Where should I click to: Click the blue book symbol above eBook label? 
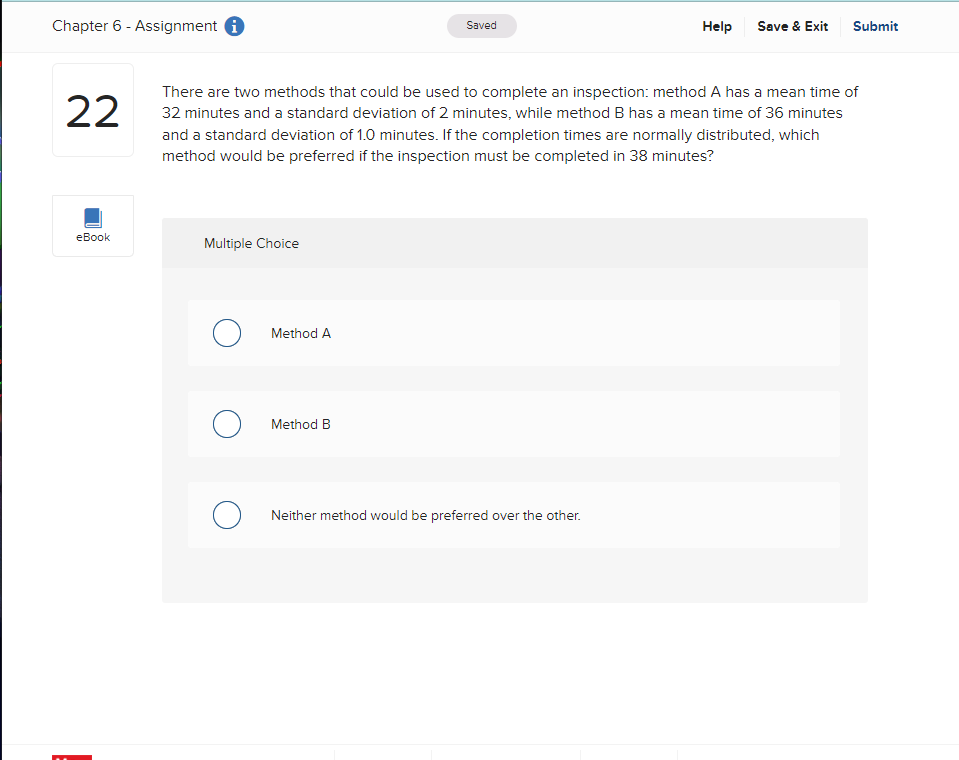pyautogui.click(x=92, y=218)
